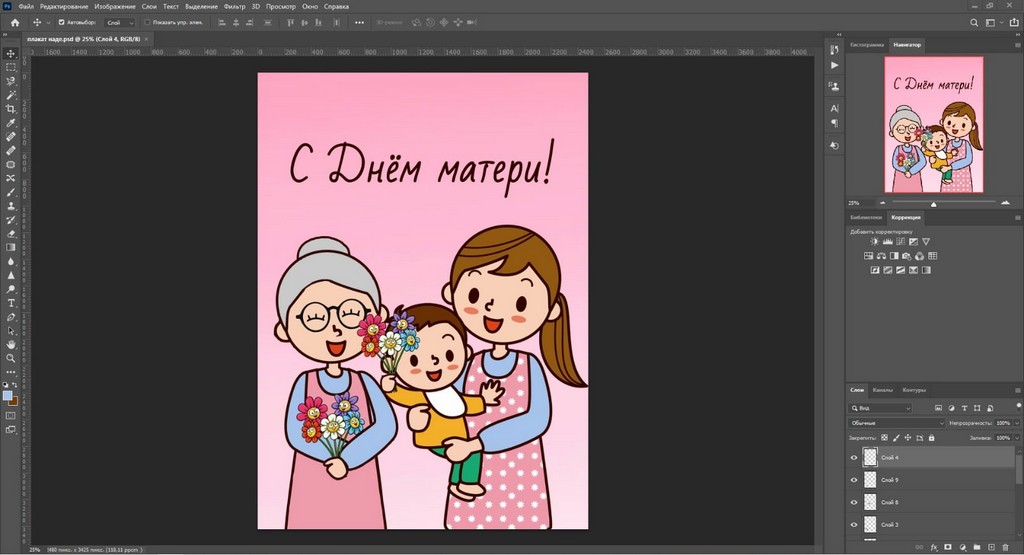The height and width of the screenshot is (555, 1024).
Task: Select the Crop tool
Action: pyautogui.click(x=11, y=109)
